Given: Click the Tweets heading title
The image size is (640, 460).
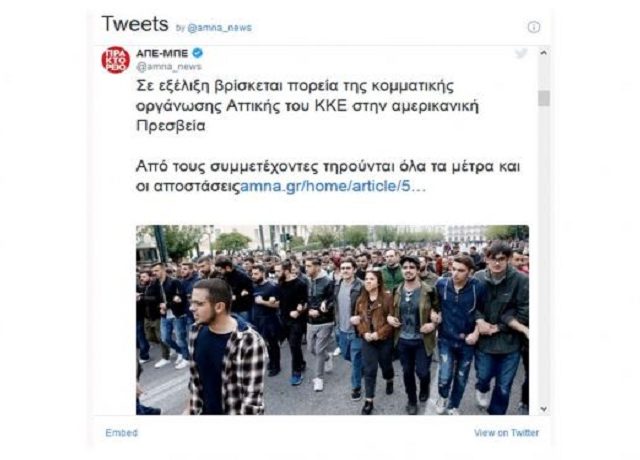Looking at the screenshot, I should [x=135, y=24].
